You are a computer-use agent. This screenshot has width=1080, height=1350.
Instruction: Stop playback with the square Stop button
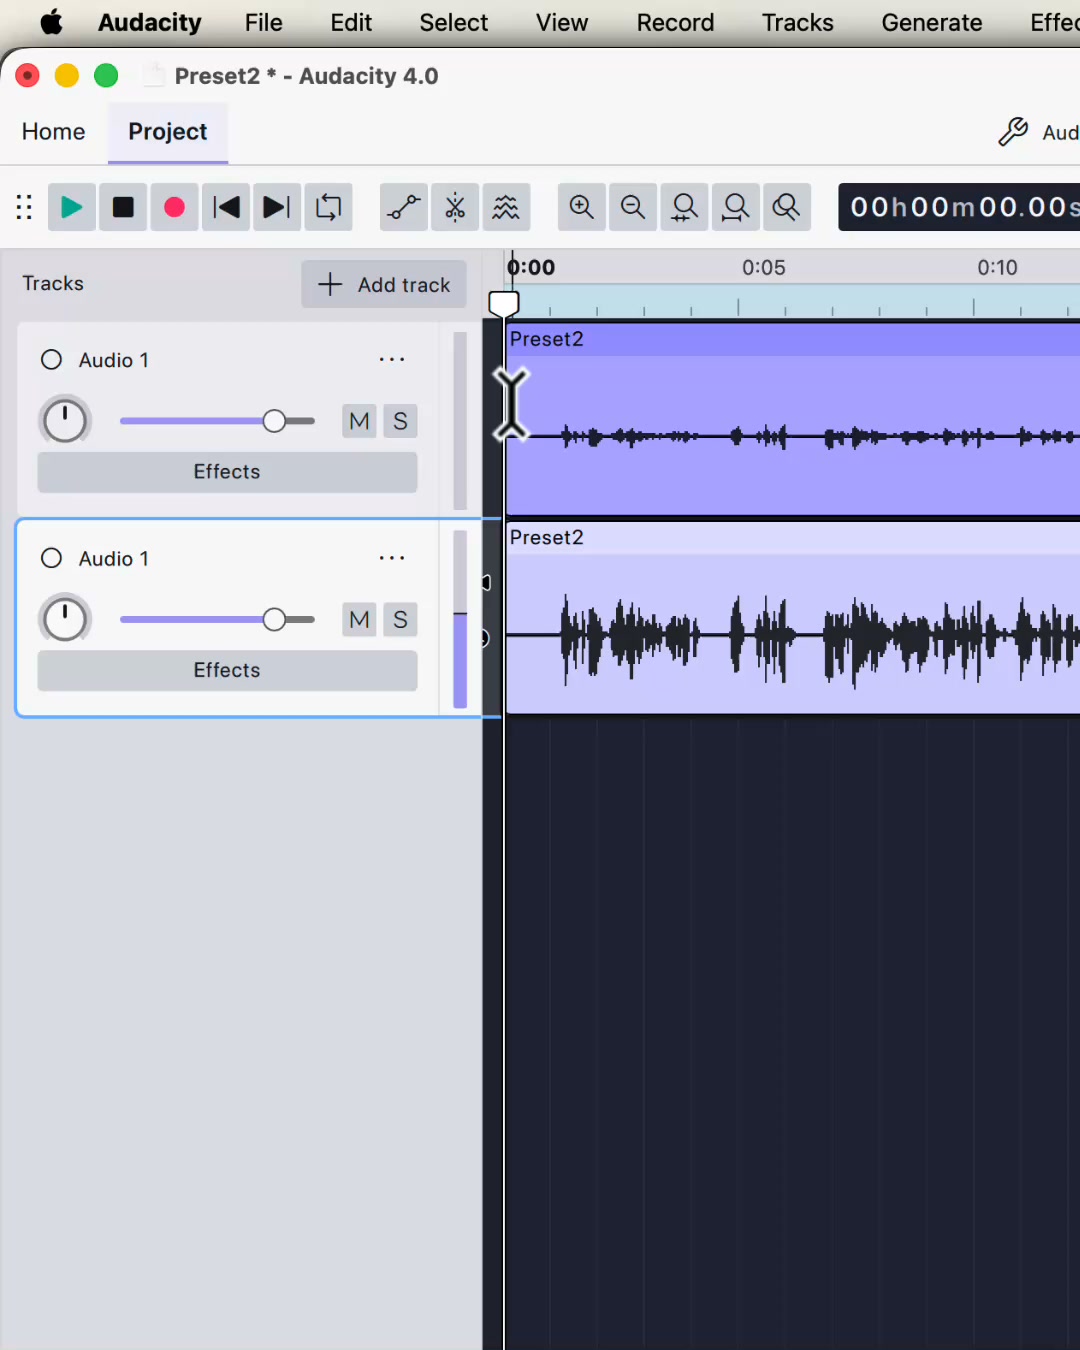click(x=123, y=207)
